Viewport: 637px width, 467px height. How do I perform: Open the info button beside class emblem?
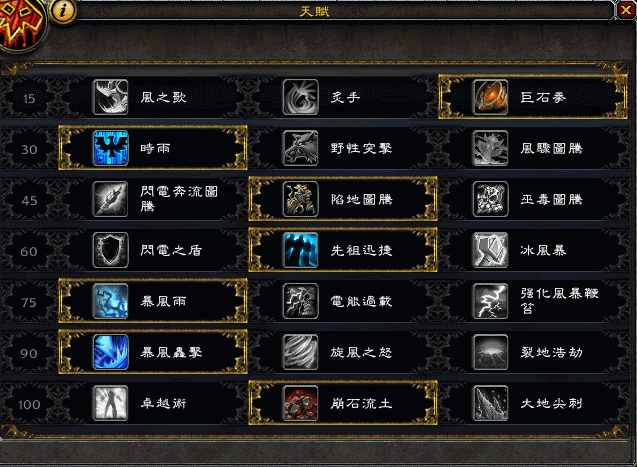[x=63, y=10]
